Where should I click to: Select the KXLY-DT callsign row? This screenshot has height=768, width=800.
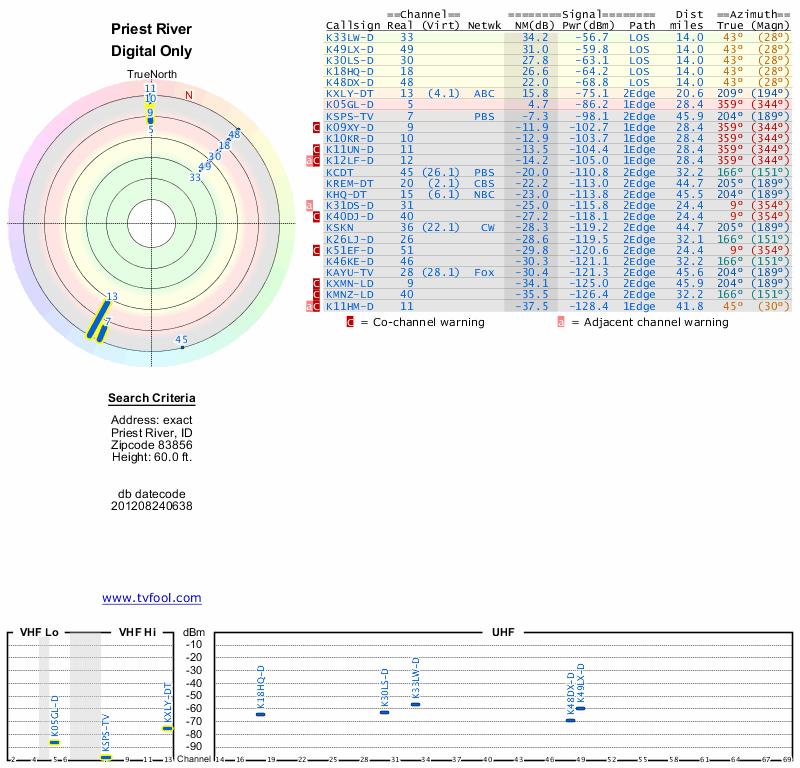coord(350,93)
